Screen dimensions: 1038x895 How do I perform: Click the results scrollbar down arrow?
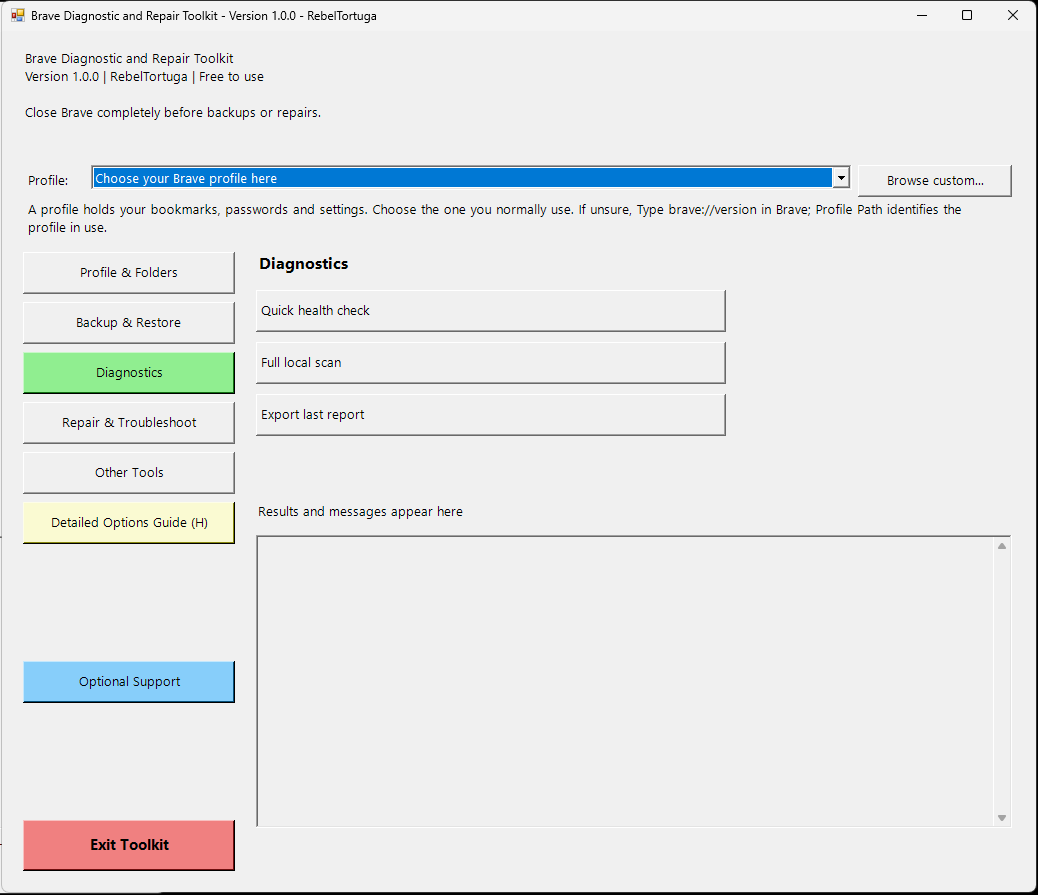pos(1002,818)
